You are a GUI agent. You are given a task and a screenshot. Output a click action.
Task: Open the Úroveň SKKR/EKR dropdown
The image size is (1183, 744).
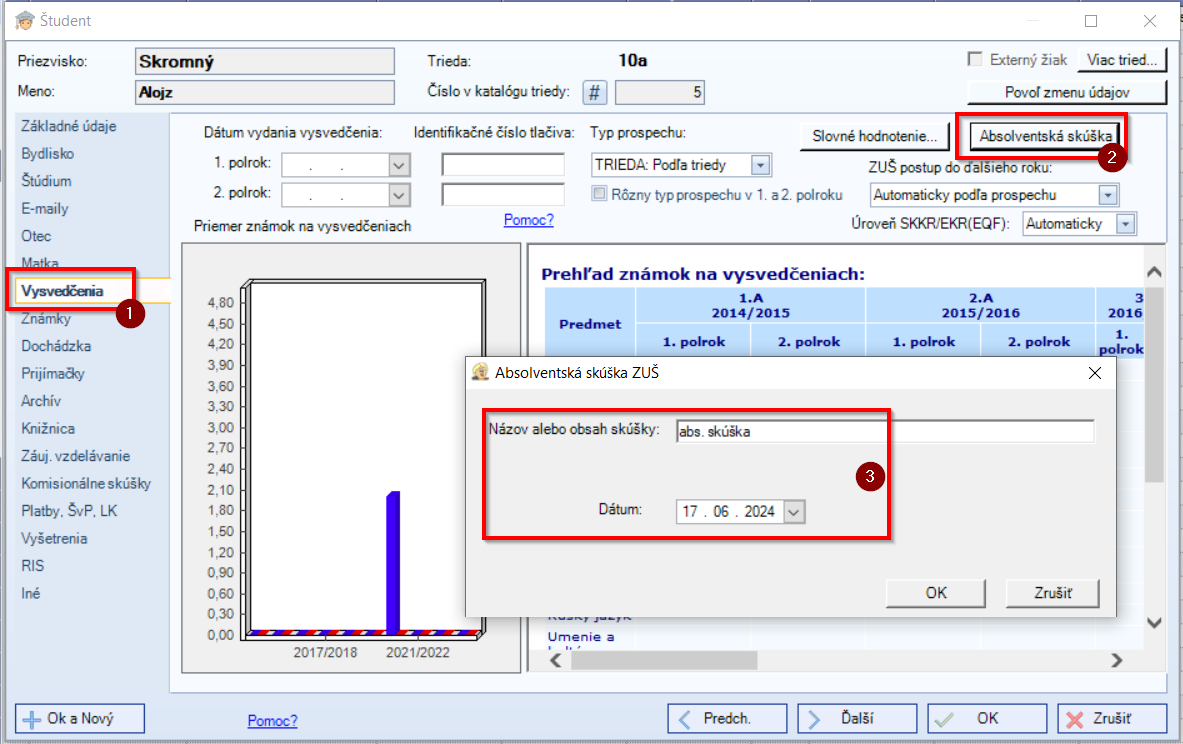click(1126, 224)
